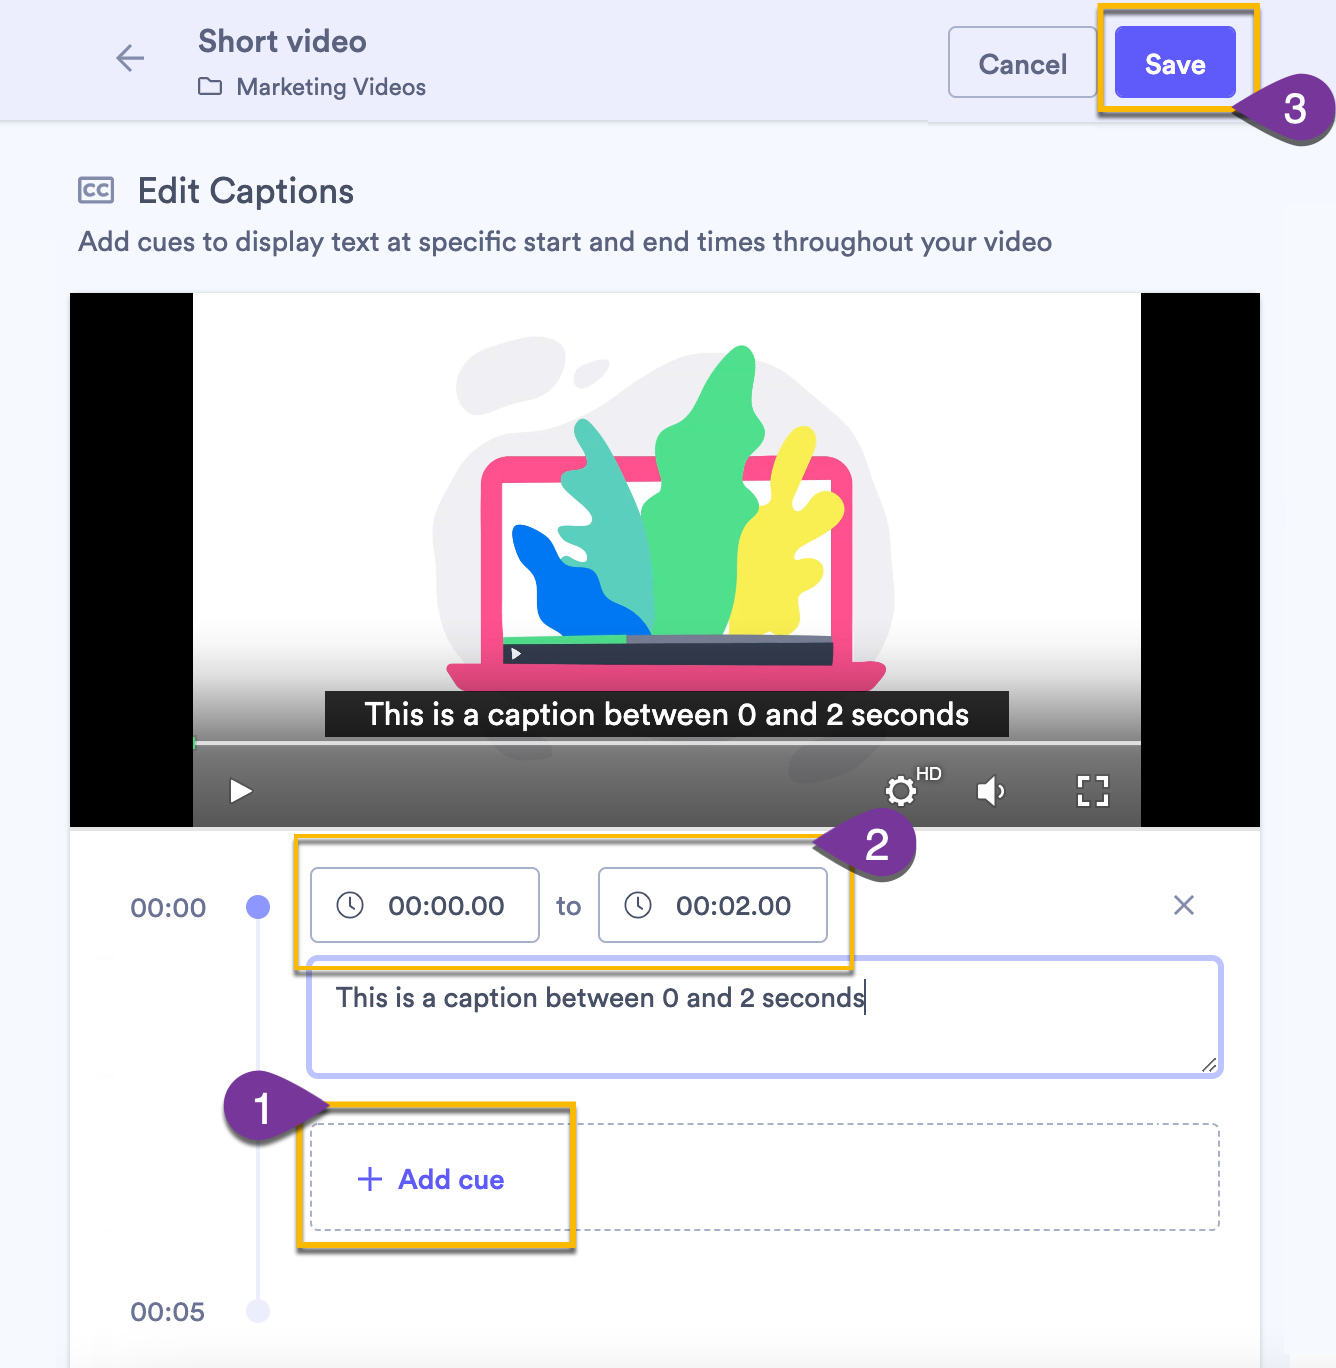1336x1368 pixels.
Task: Click inside the caption text area
Action: pyautogui.click(x=764, y=1030)
